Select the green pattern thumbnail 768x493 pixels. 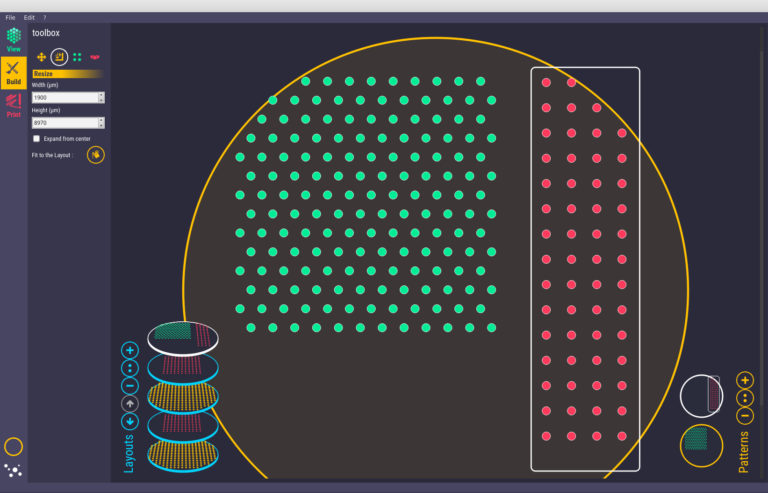click(x=701, y=445)
